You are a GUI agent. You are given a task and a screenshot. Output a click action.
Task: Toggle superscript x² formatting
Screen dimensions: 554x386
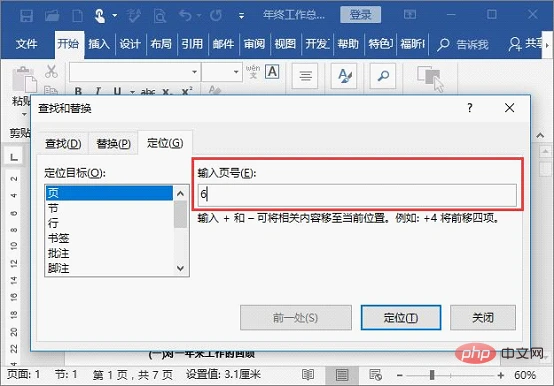coord(187,91)
